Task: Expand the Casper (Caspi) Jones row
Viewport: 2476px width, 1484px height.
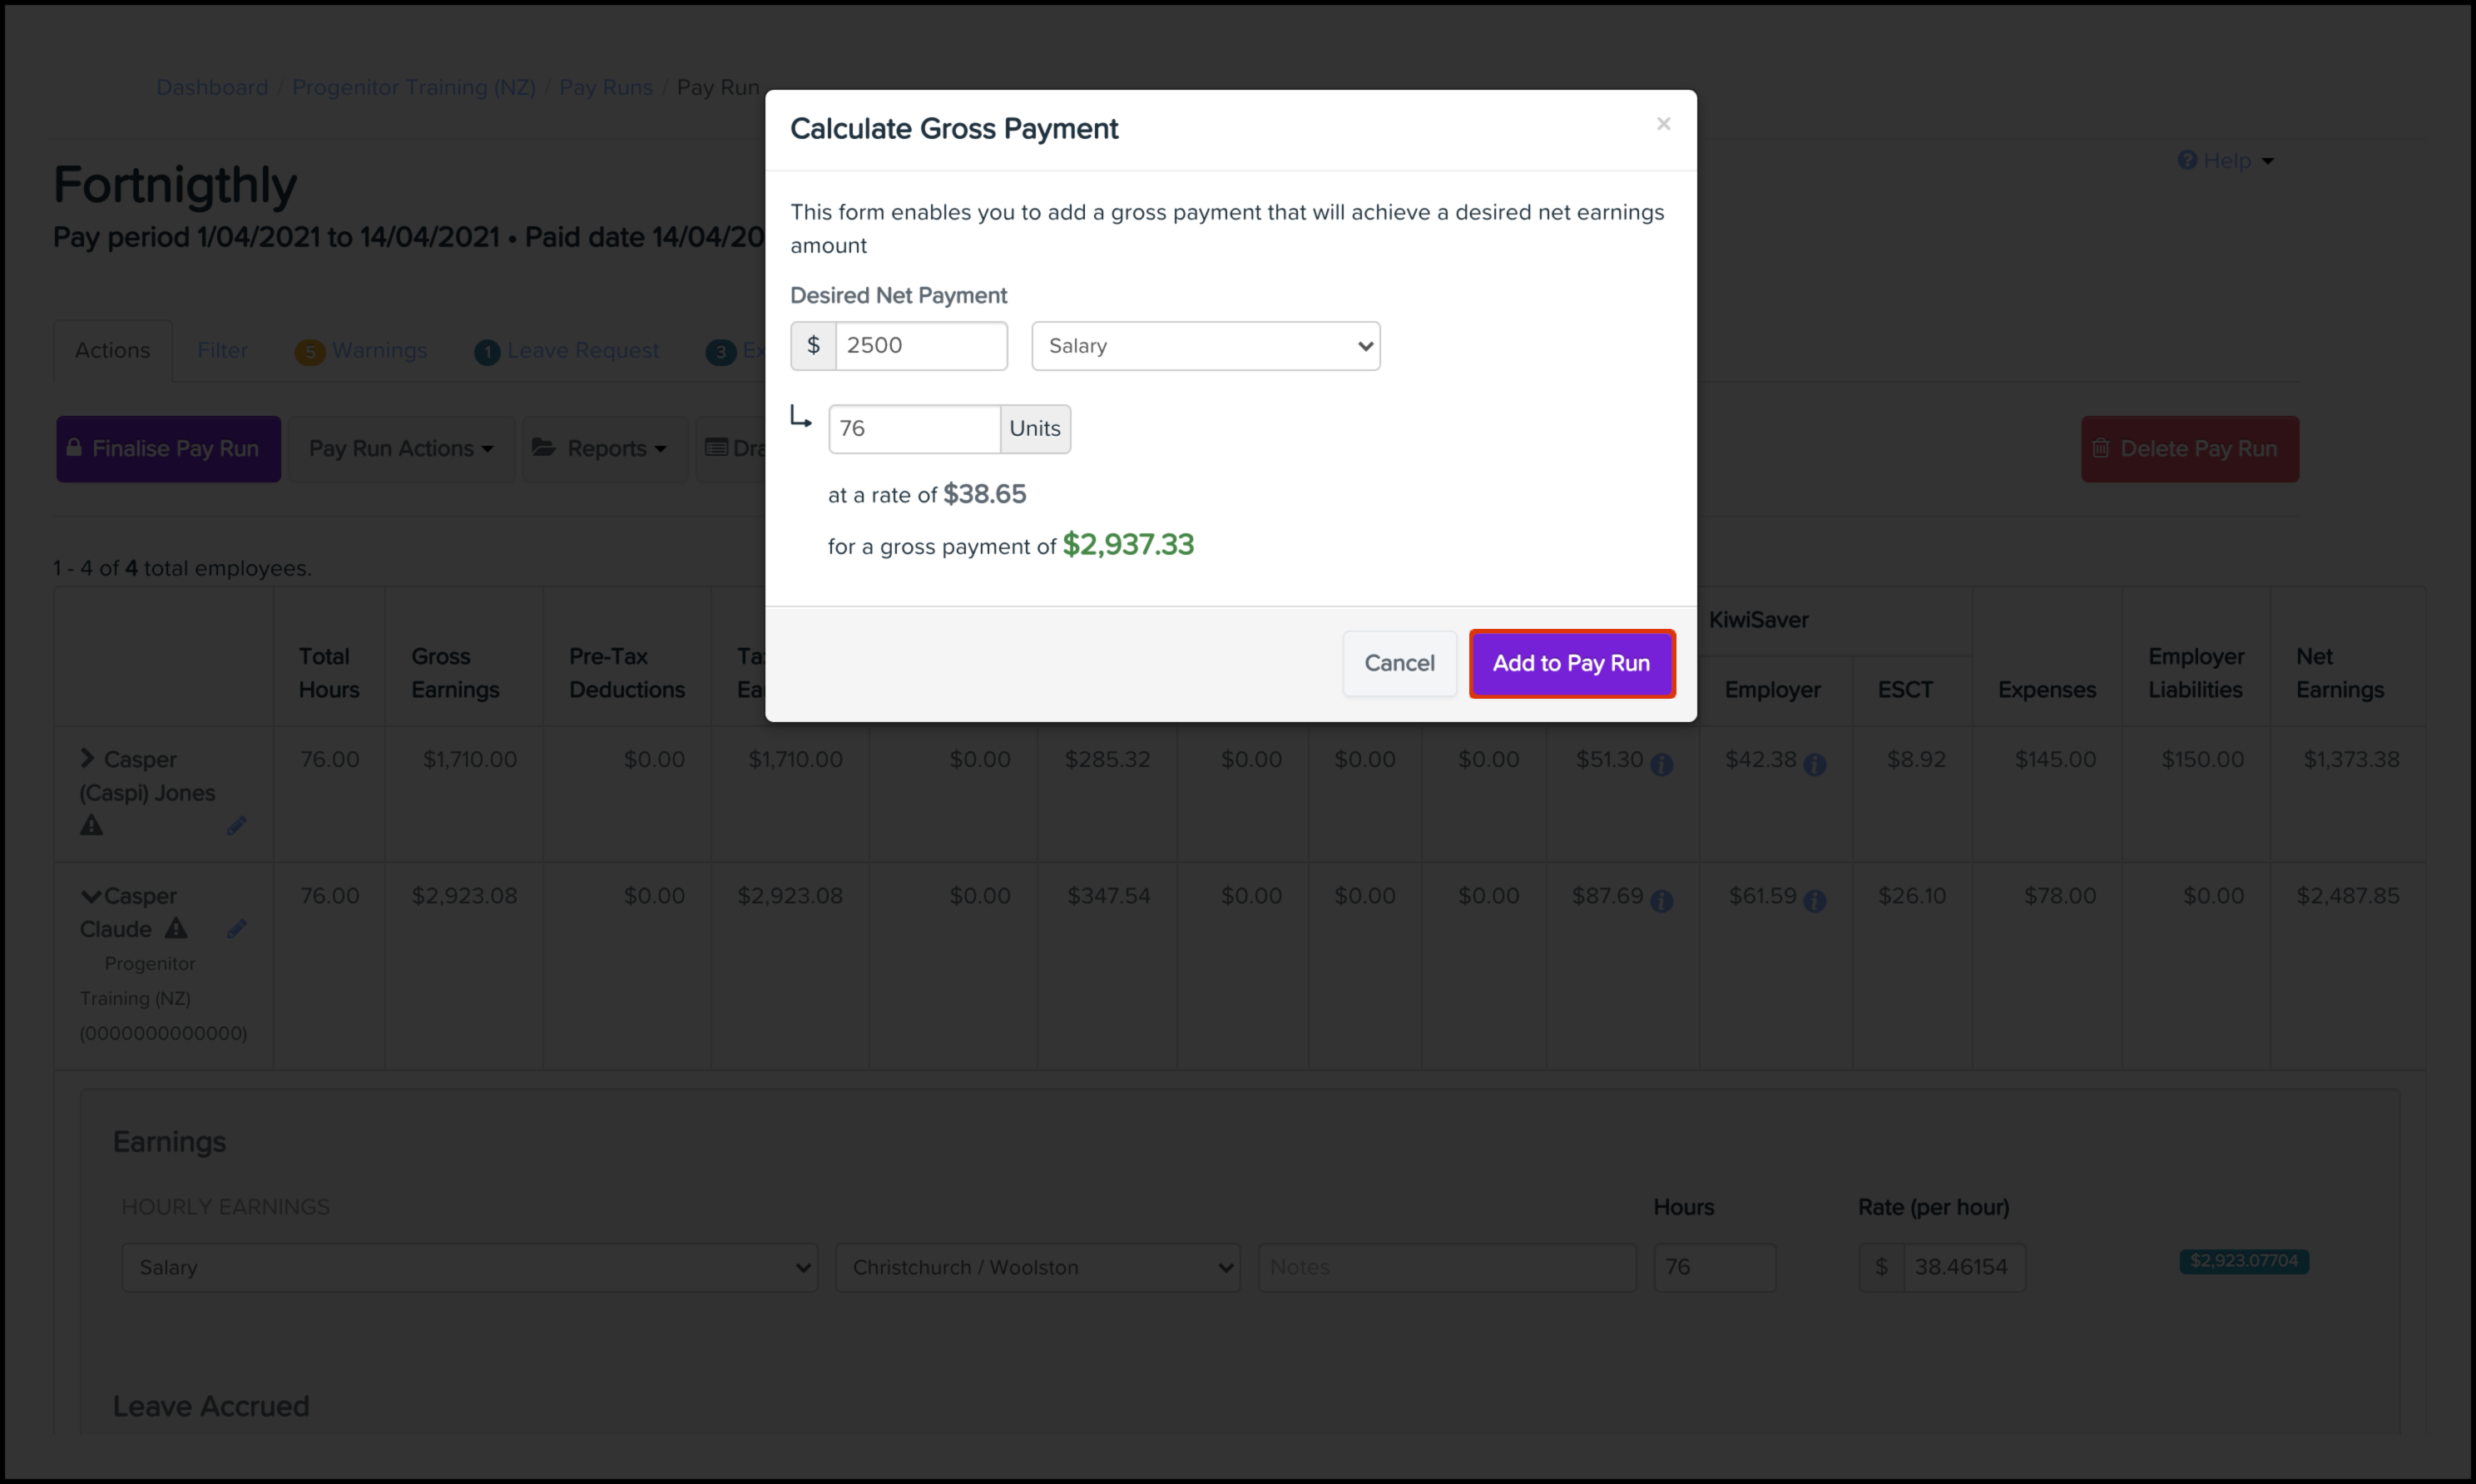Action: point(87,759)
